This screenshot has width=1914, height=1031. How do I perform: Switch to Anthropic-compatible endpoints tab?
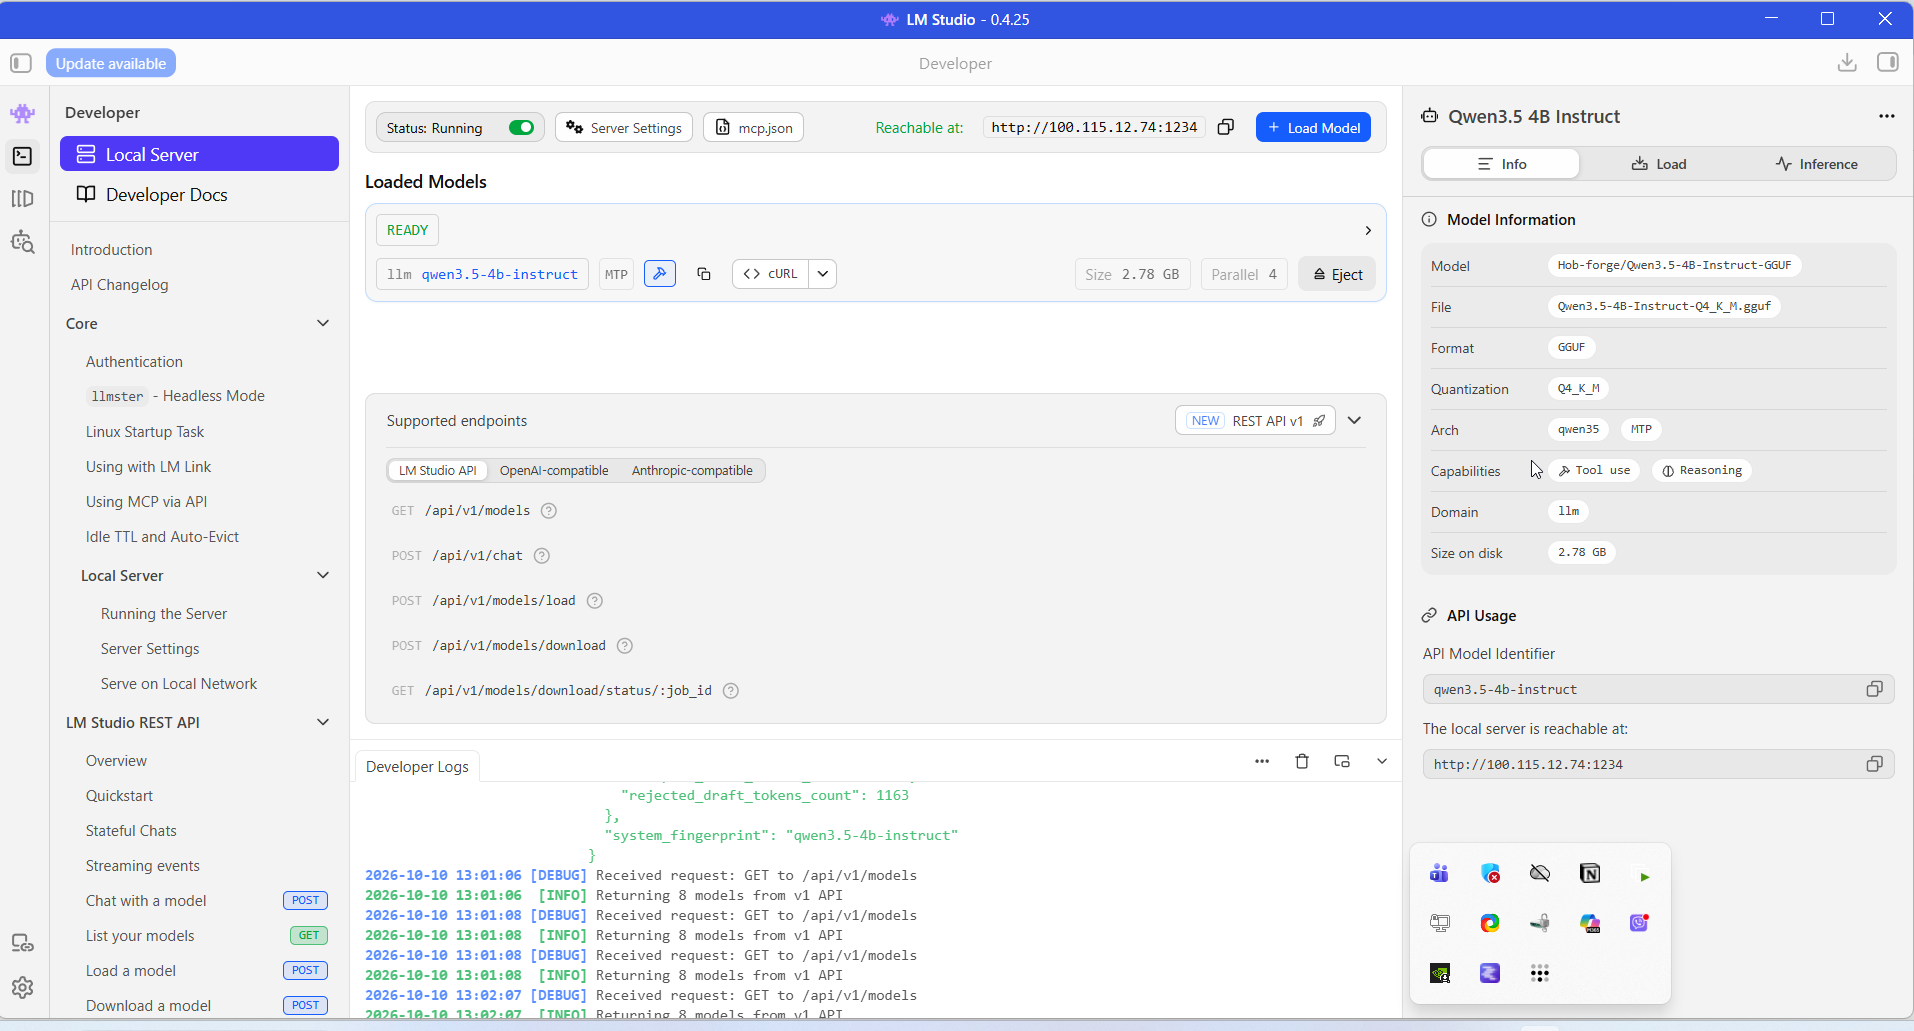[692, 471]
